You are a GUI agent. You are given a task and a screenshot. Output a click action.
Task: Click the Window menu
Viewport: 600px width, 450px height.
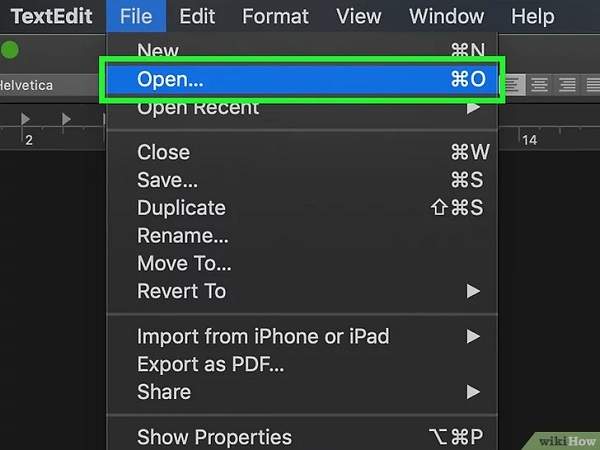coord(446,16)
